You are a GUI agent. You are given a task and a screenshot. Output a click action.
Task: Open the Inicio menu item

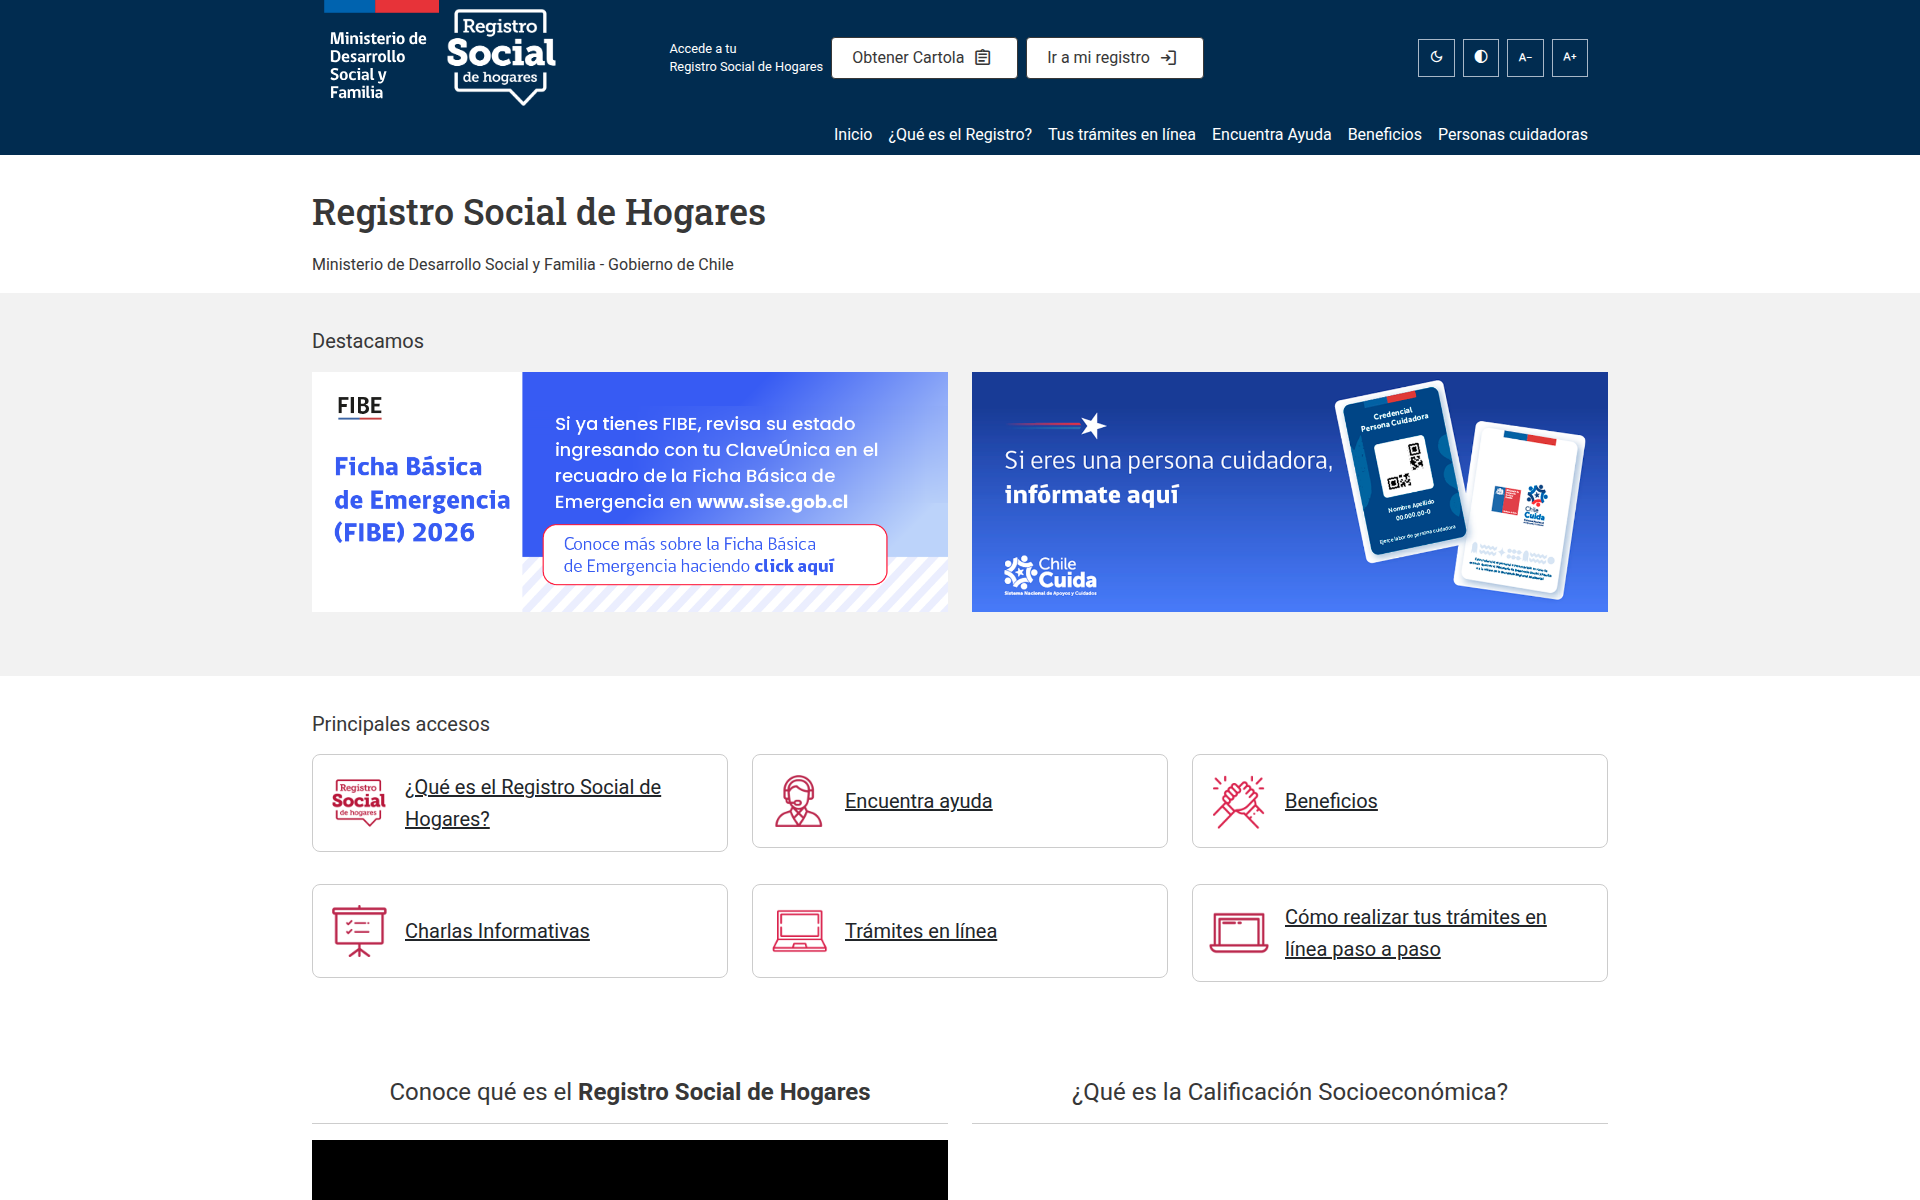[853, 134]
